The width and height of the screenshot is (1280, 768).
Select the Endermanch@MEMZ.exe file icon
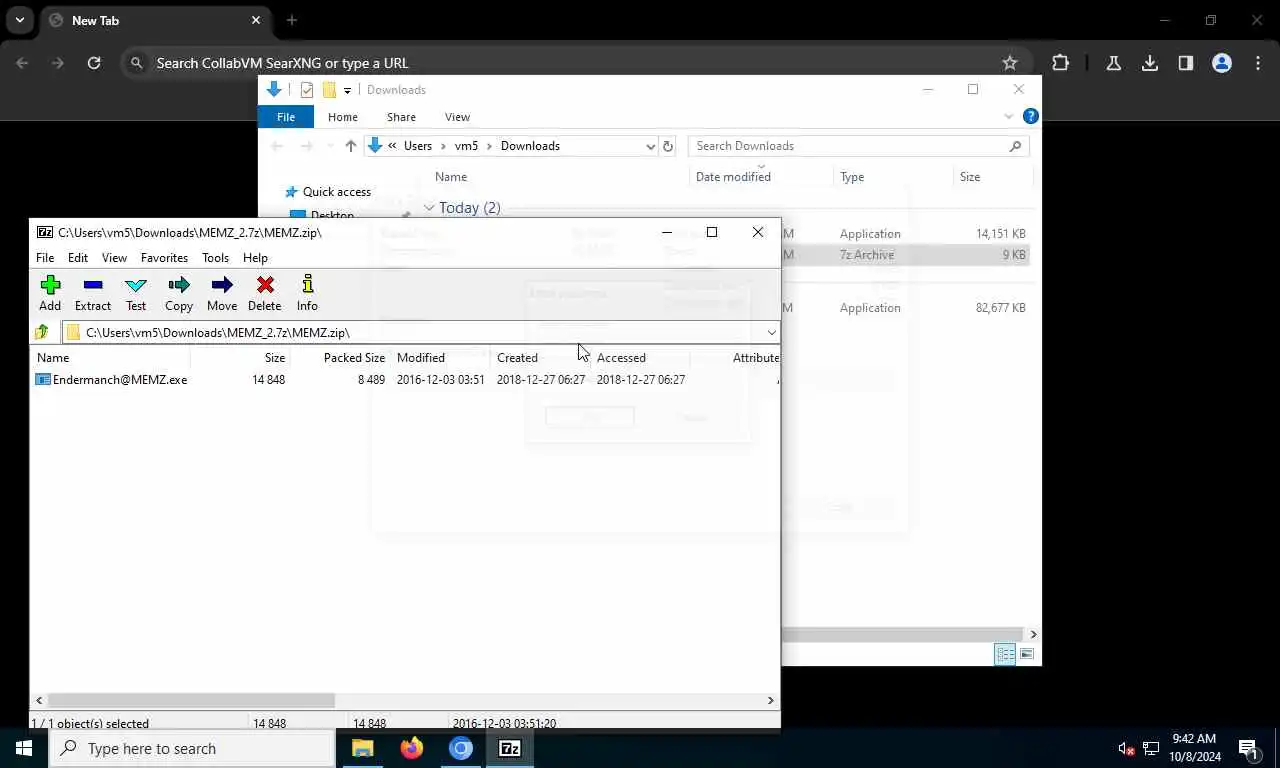[43, 380]
